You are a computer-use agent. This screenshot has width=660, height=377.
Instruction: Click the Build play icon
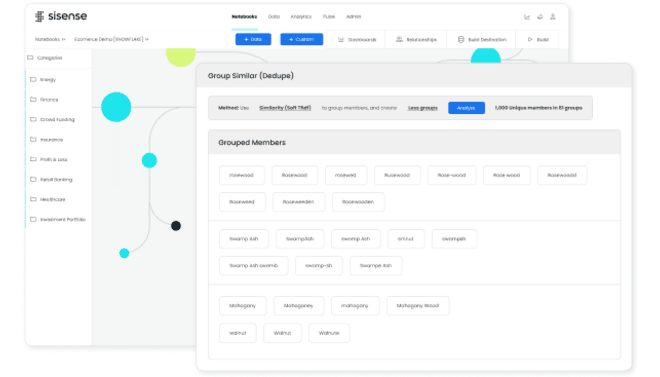pos(530,40)
